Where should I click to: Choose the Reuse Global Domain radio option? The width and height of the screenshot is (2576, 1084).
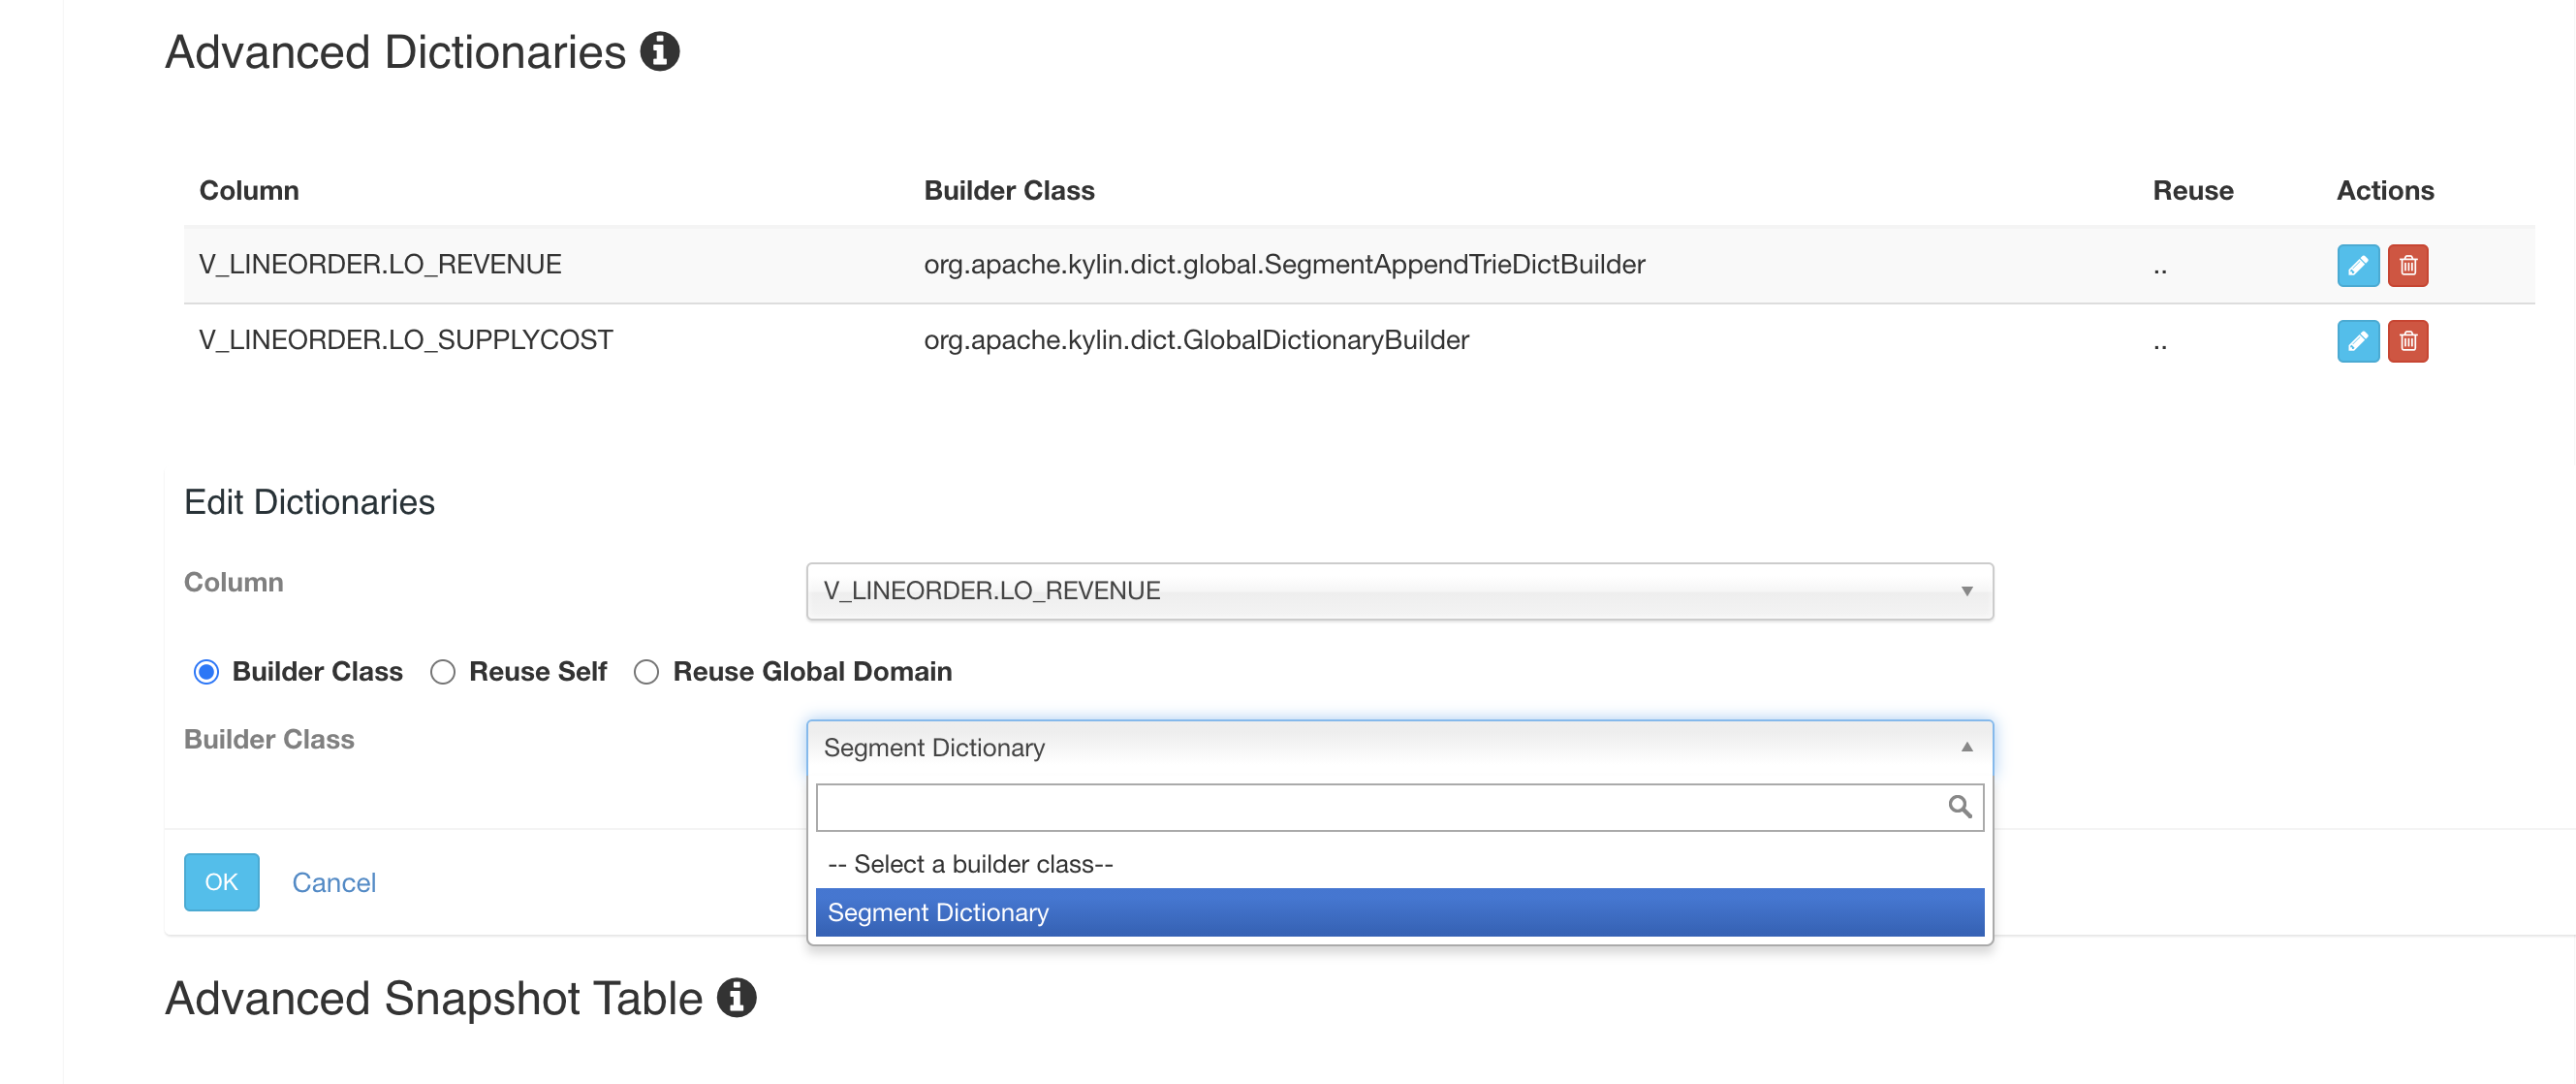coord(646,672)
